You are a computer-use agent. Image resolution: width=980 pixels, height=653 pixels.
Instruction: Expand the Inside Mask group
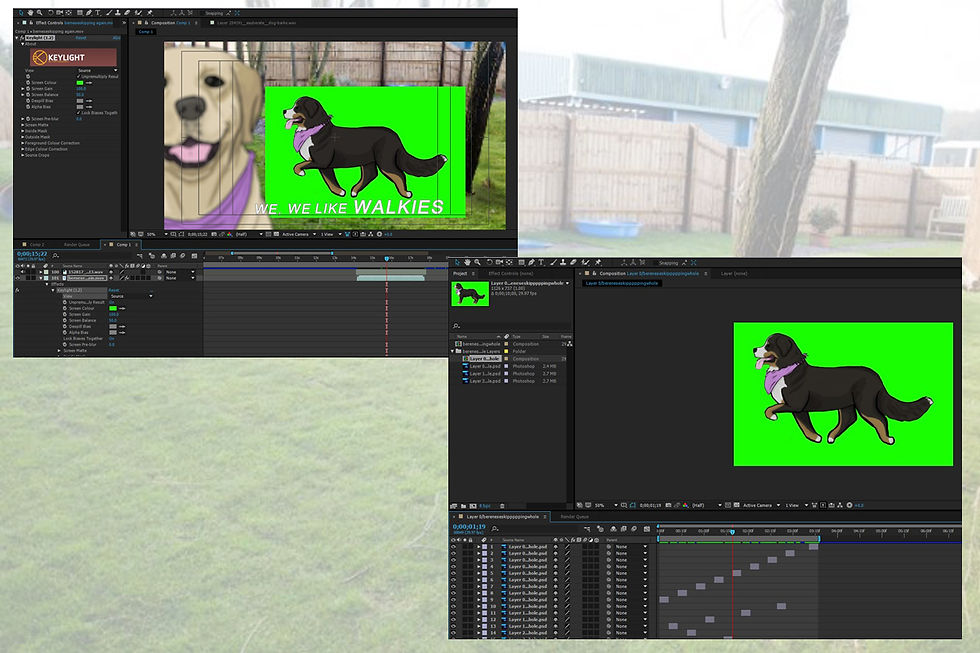point(22,131)
